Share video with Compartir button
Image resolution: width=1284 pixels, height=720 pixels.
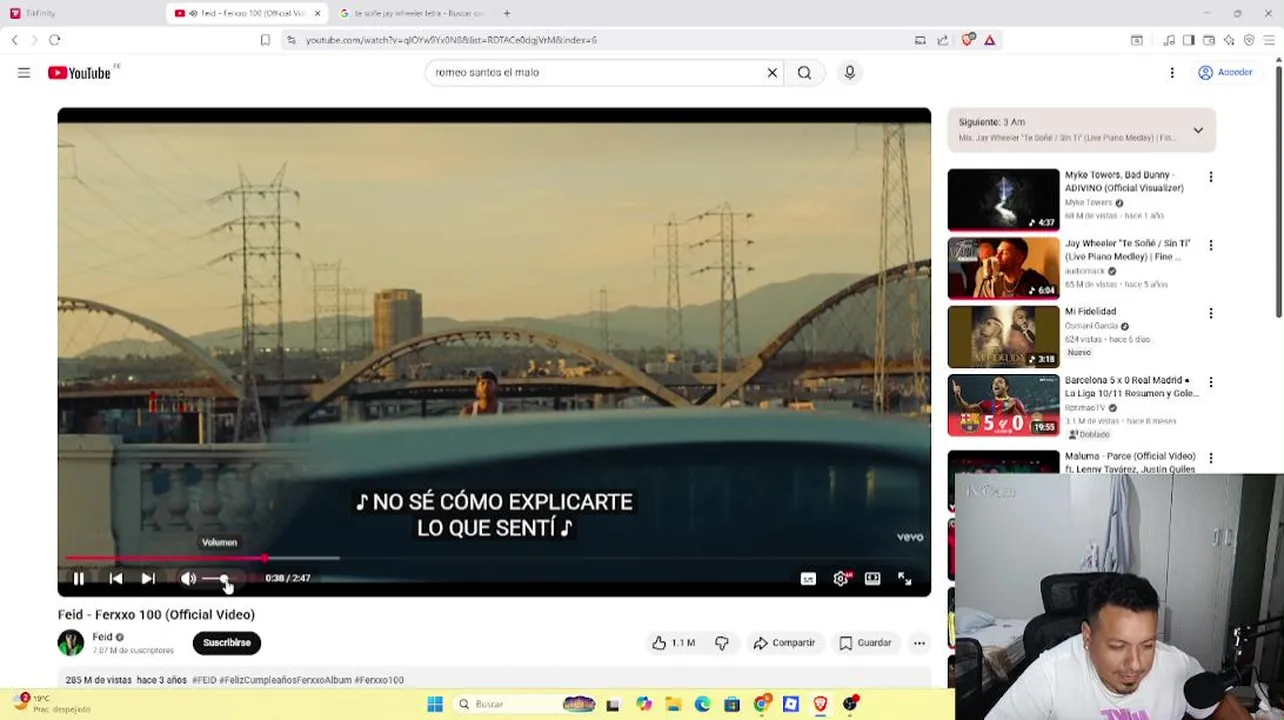(784, 643)
